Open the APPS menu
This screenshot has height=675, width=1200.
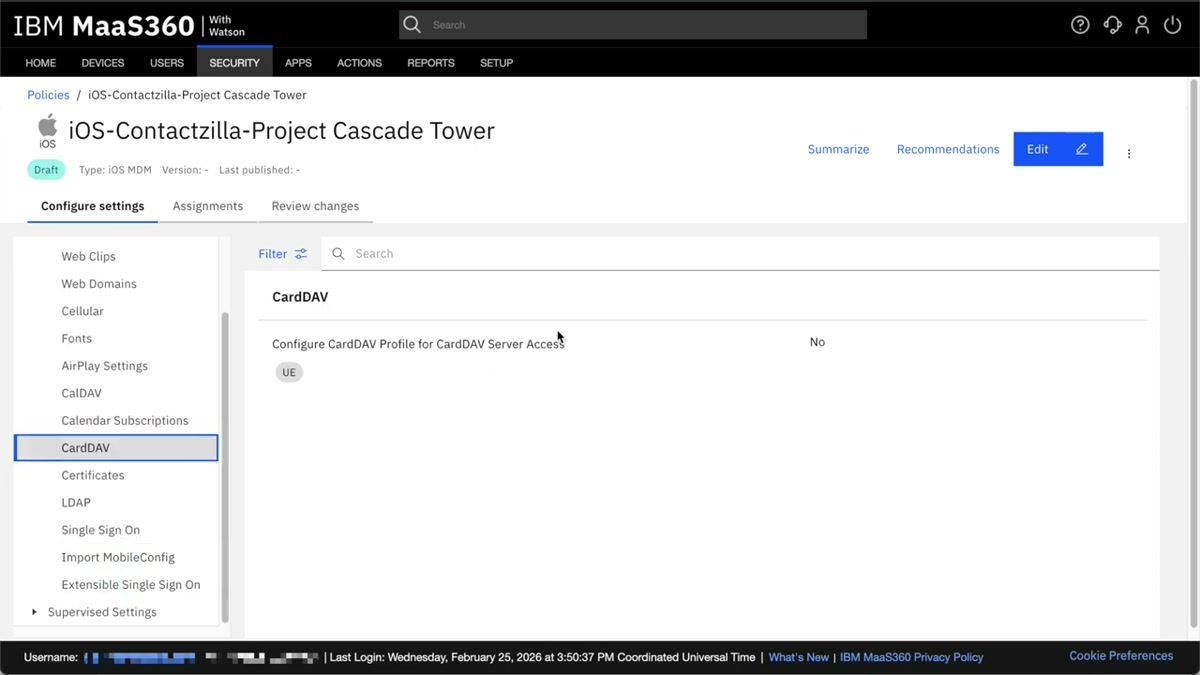click(x=298, y=63)
